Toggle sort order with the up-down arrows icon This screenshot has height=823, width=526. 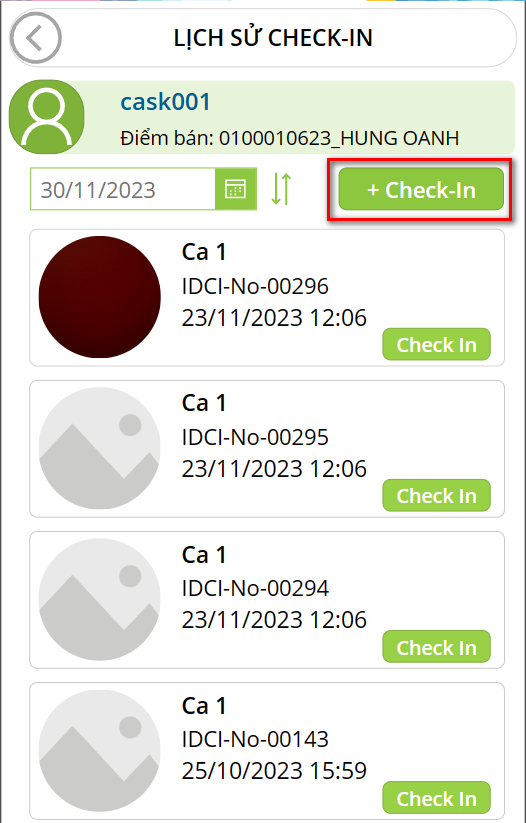click(281, 189)
